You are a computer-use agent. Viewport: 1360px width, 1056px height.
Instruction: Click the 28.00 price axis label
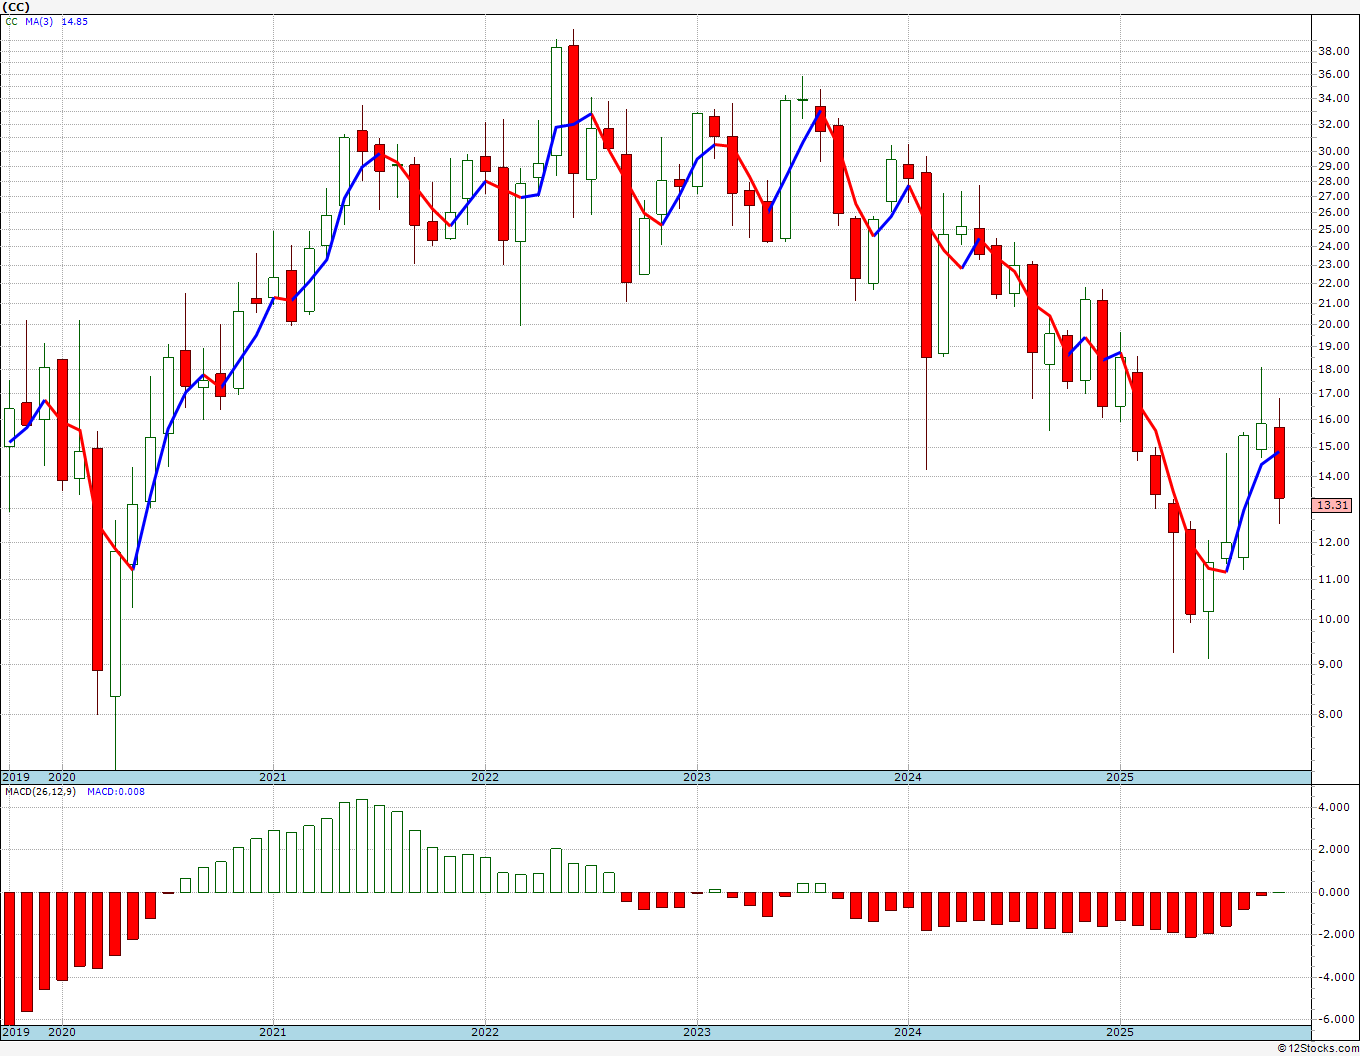pyautogui.click(x=1333, y=182)
